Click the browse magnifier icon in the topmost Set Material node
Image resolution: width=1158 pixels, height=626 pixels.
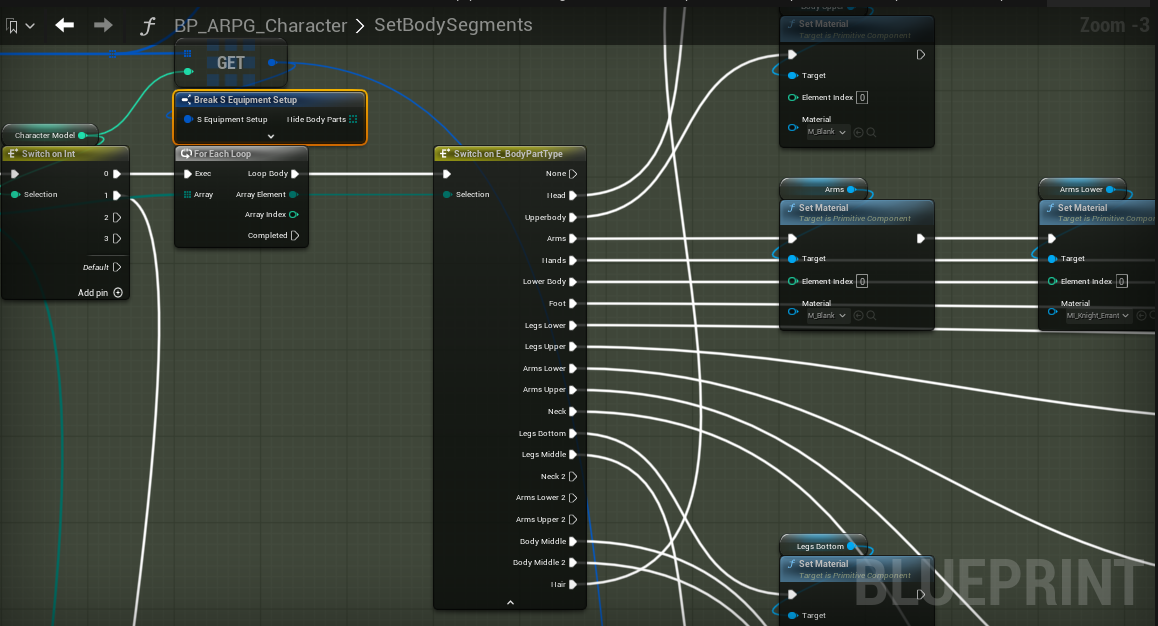872,132
